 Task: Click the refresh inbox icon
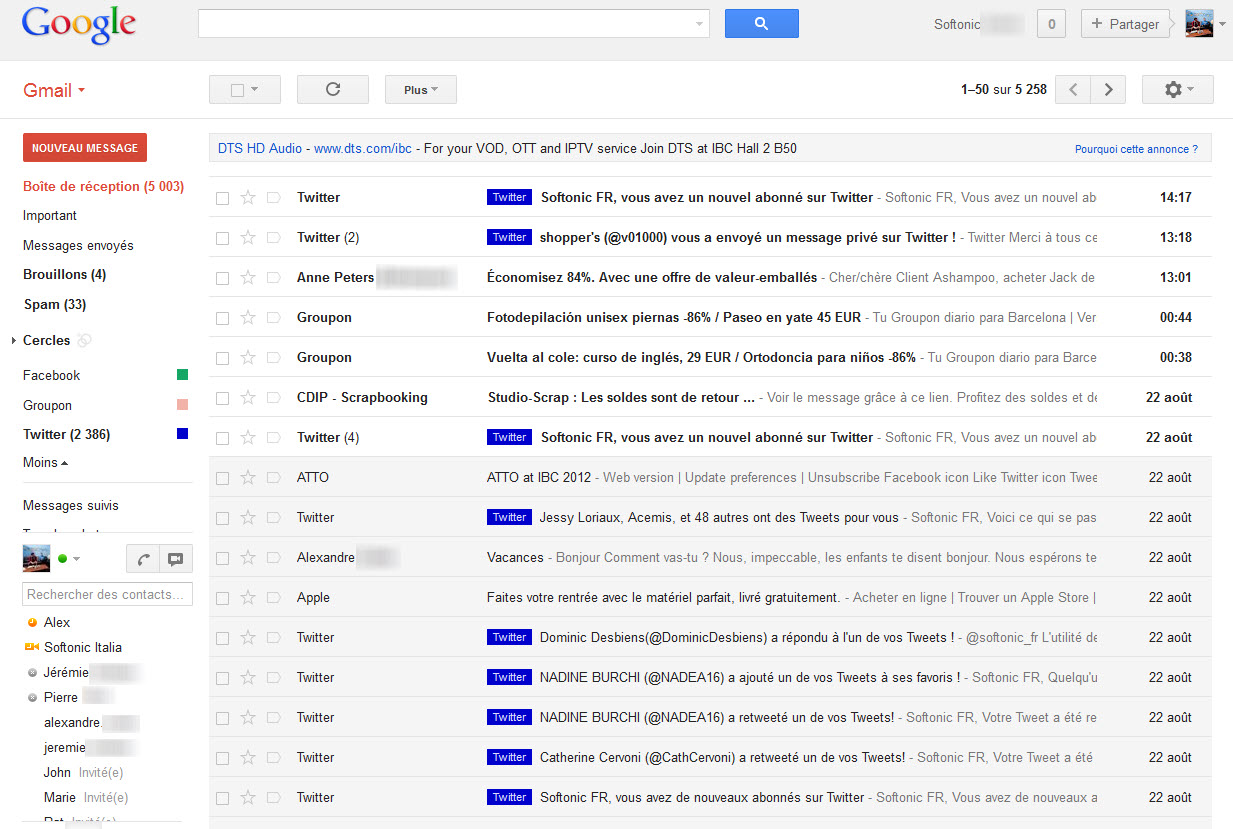point(332,89)
